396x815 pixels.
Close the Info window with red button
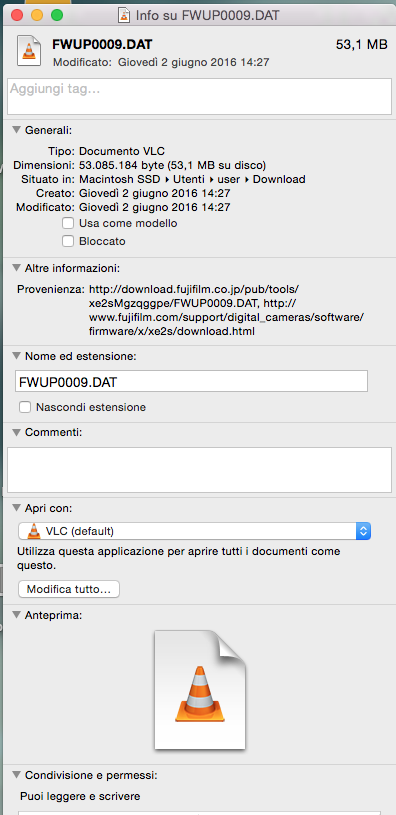(17, 15)
